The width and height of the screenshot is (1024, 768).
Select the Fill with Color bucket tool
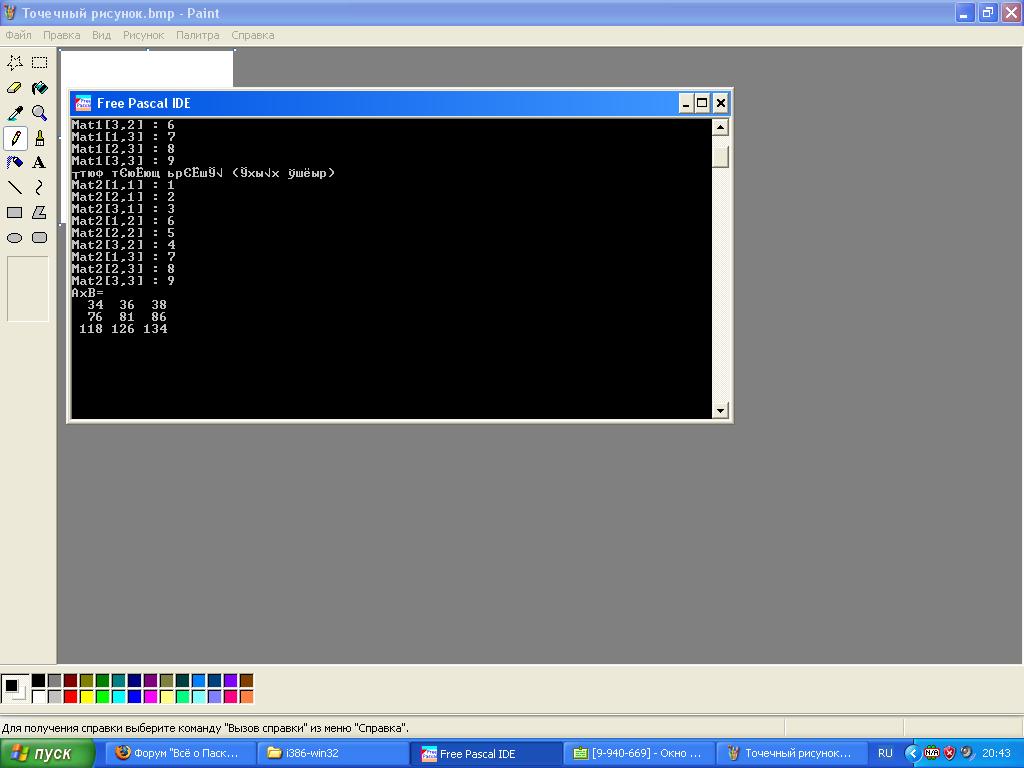pyautogui.click(x=39, y=88)
